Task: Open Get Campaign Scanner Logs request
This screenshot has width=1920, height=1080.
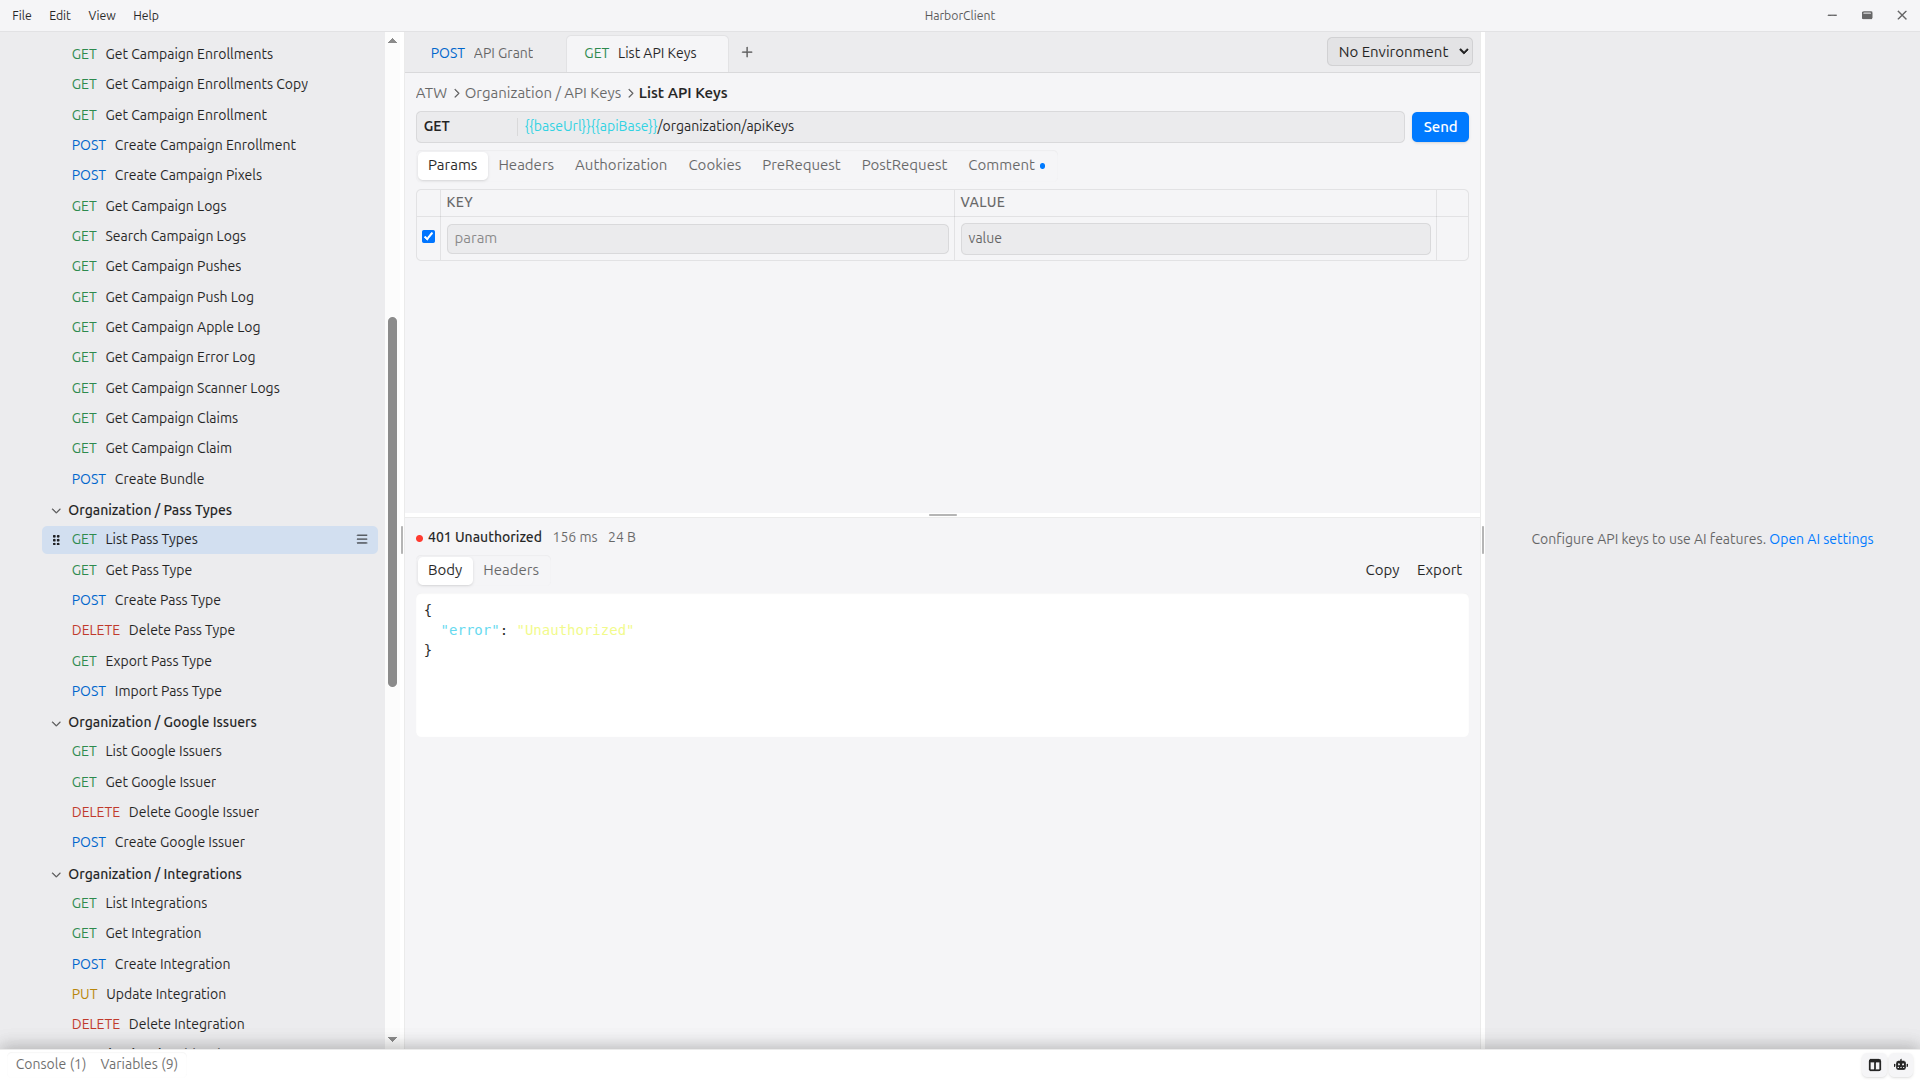Action: [x=176, y=388]
